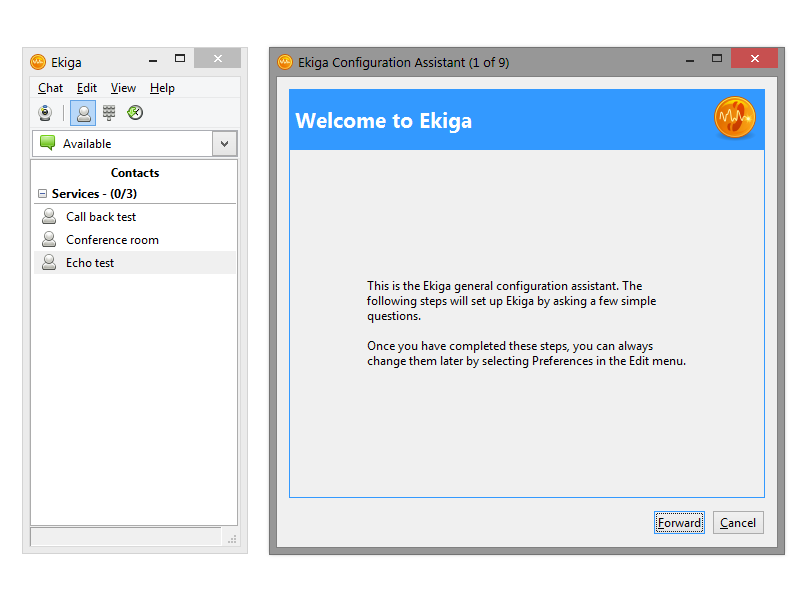Open the Chat menu
Image resolution: width=800 pixels, height=600 pixels.
pyautogui.click(x=50, y=88)
